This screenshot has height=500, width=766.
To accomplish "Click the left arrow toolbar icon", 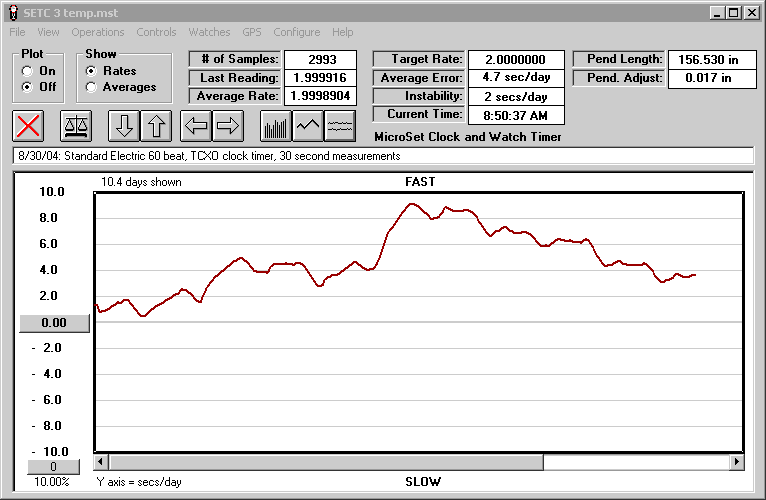I will (195, 126).
